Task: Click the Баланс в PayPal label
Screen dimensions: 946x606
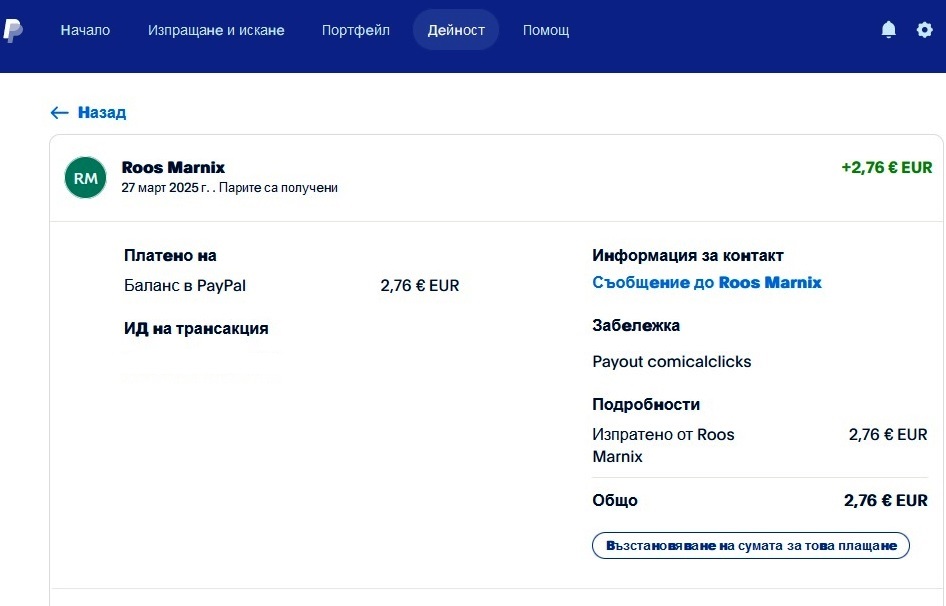Action: tap(185, 285)
